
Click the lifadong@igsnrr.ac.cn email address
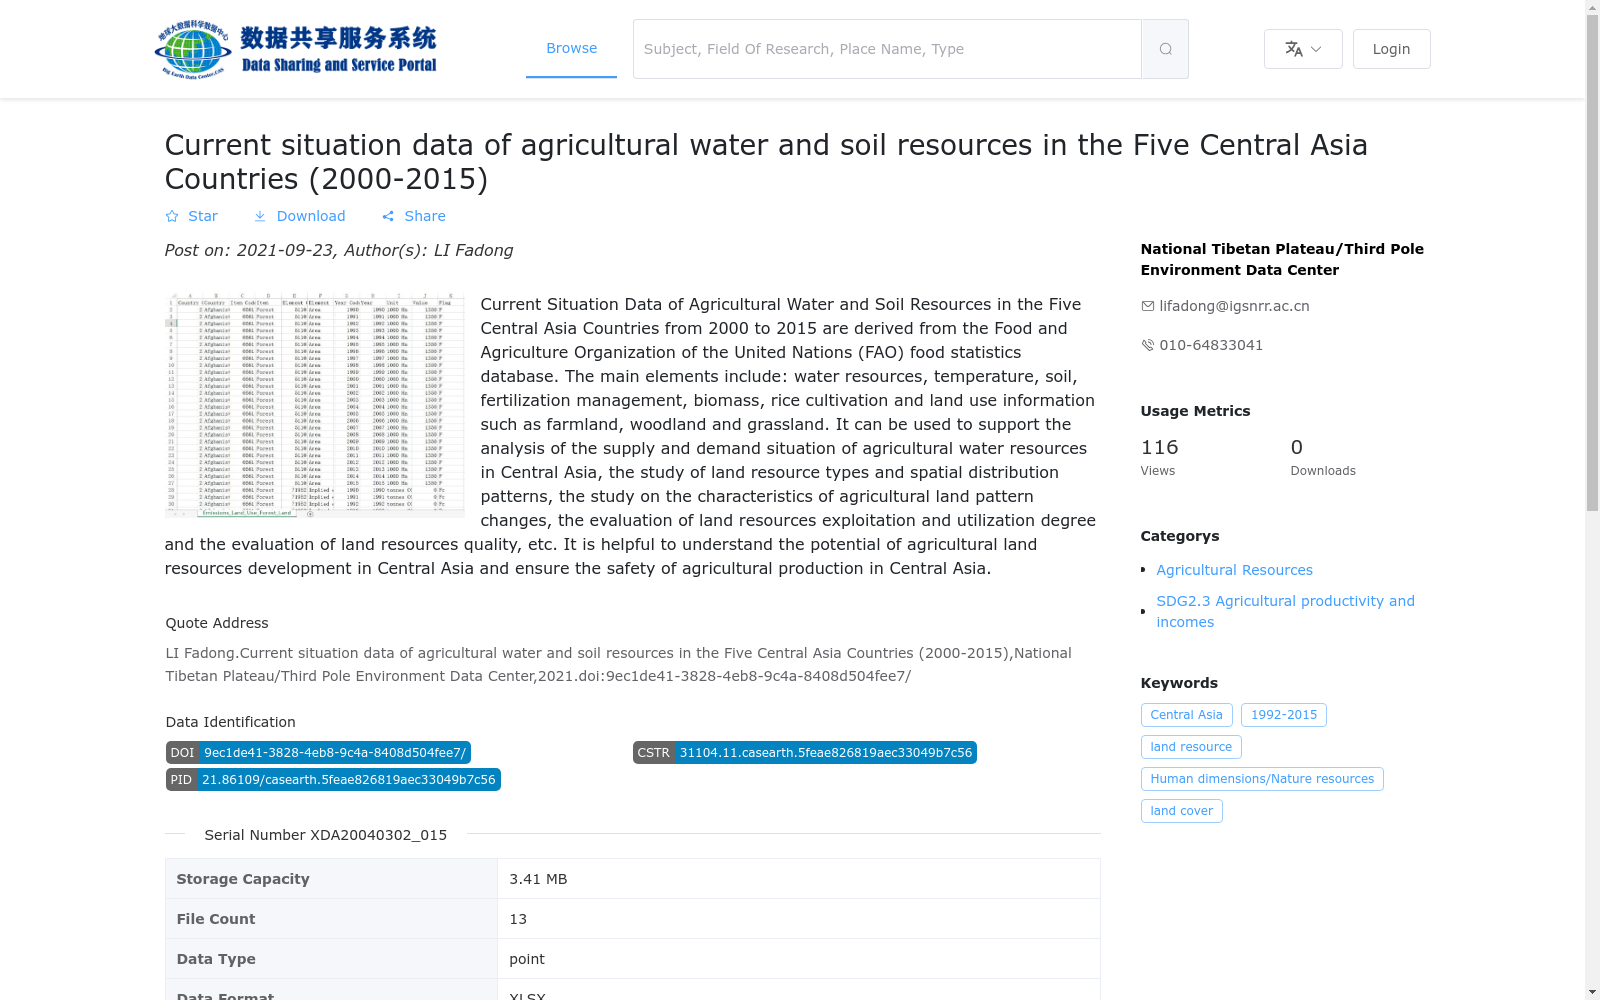click(x=1234, y=306)
